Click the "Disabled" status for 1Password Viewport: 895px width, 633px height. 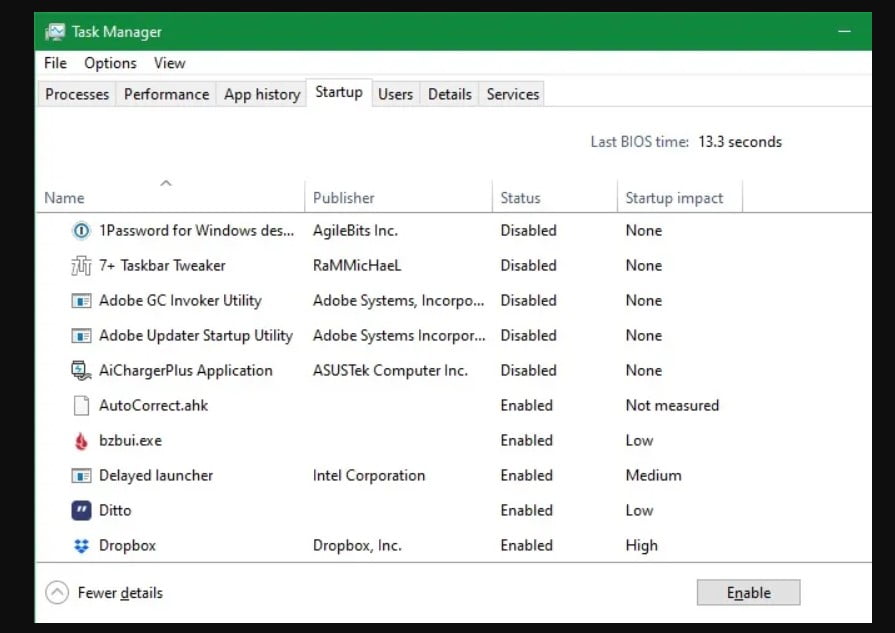click(x=529, y=231)
